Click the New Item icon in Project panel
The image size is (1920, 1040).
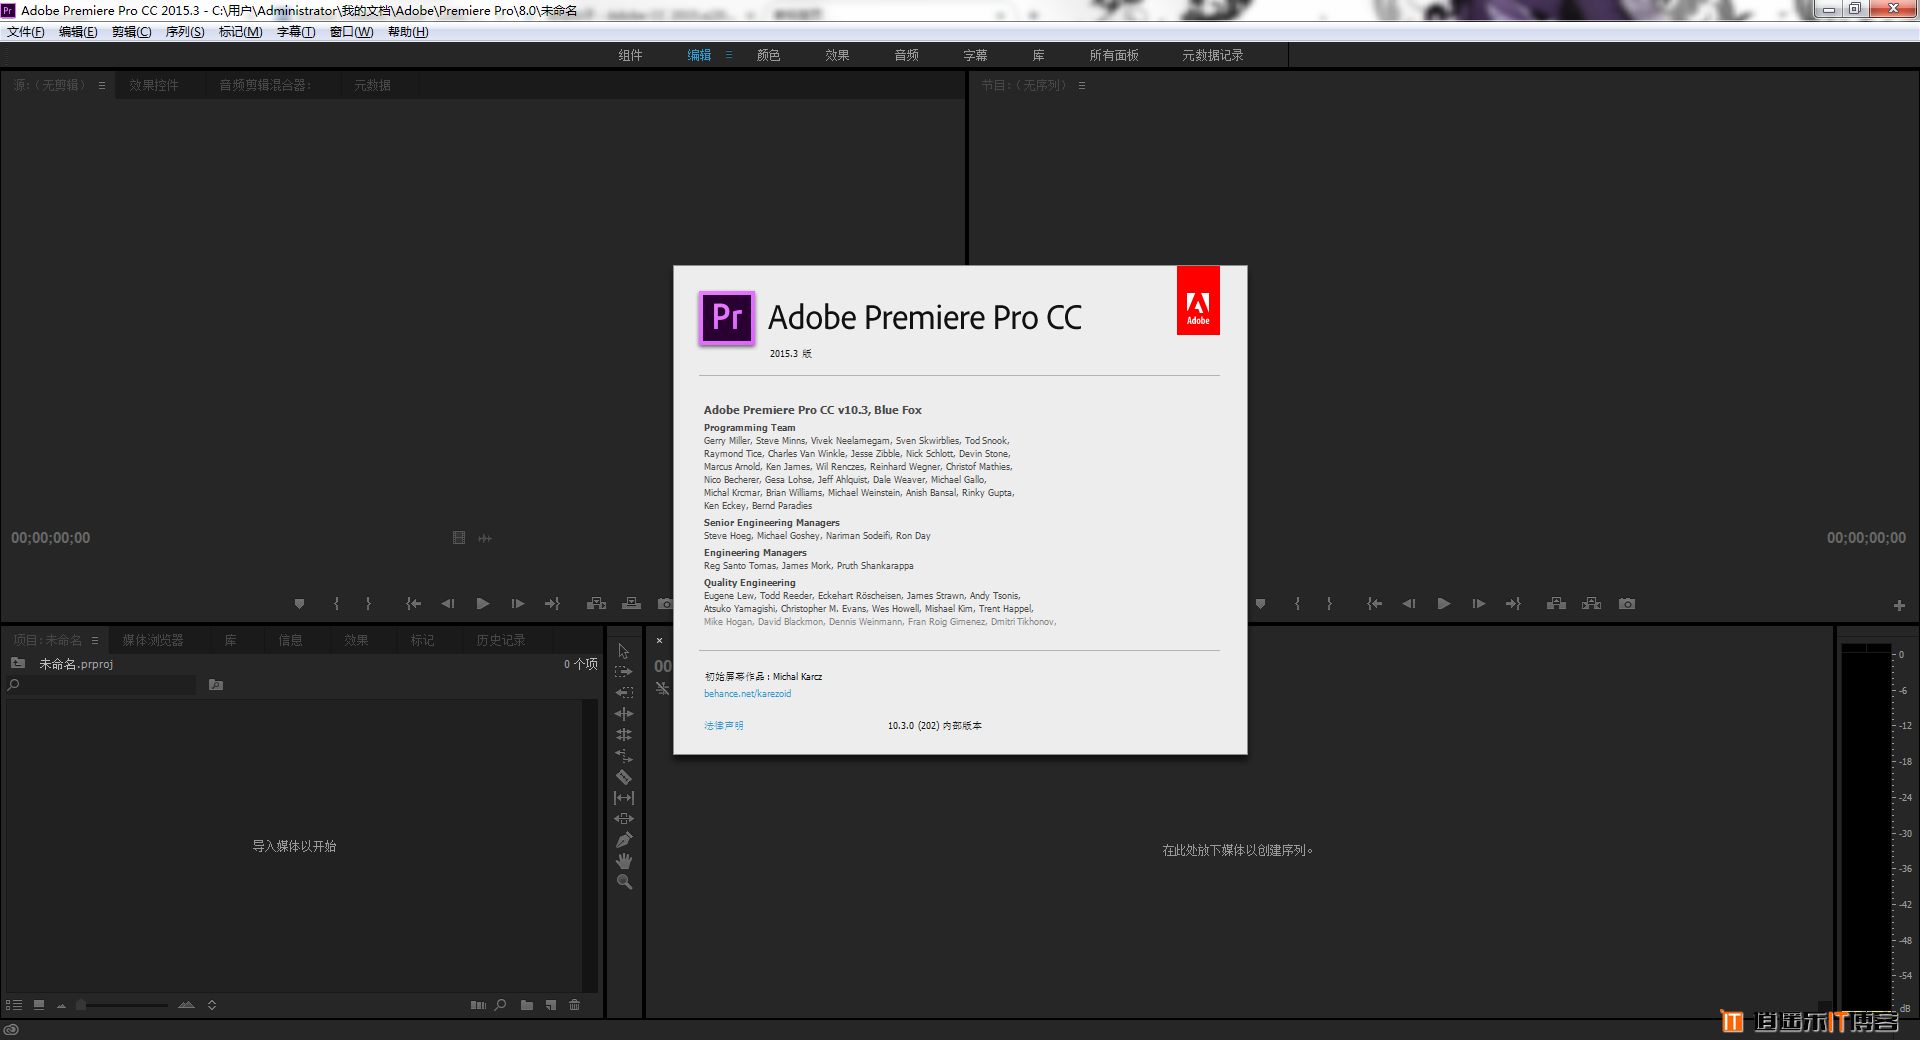[551, 1005]
